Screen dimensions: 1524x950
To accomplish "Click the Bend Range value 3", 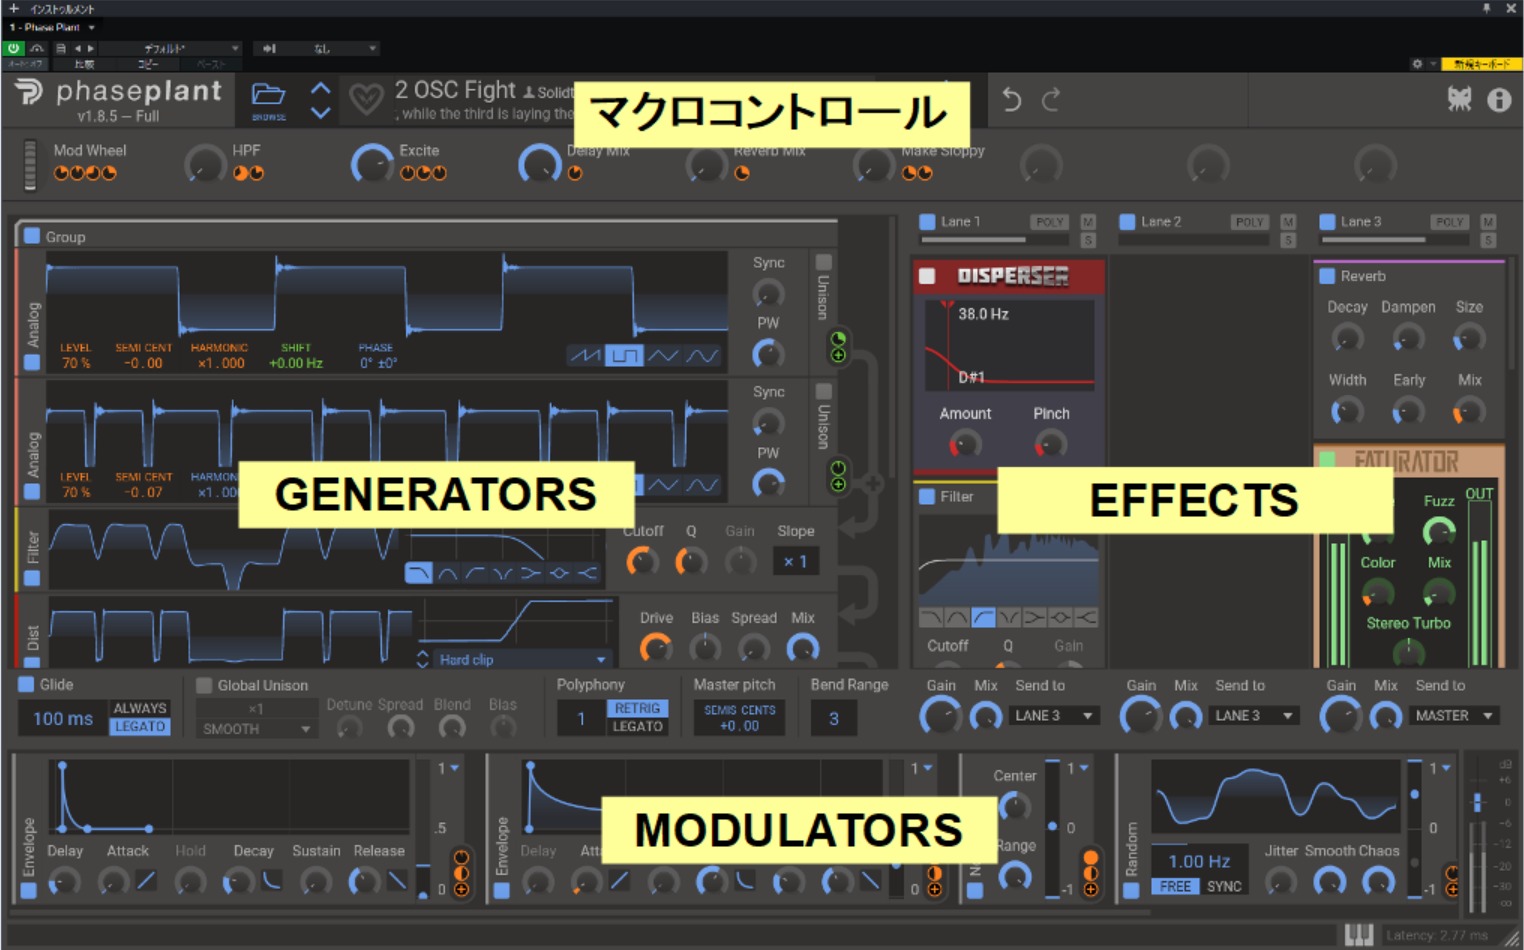I will point(833,718).
